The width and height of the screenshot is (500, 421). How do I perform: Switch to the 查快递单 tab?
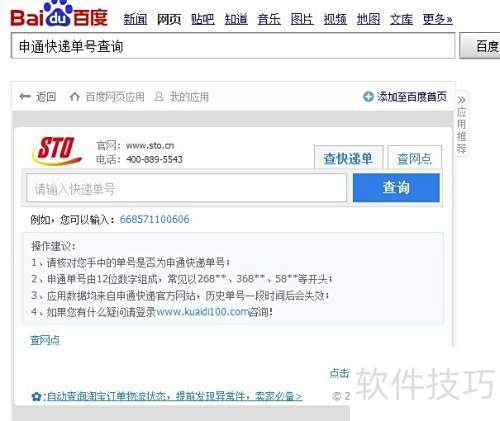[x=348, y=158]
